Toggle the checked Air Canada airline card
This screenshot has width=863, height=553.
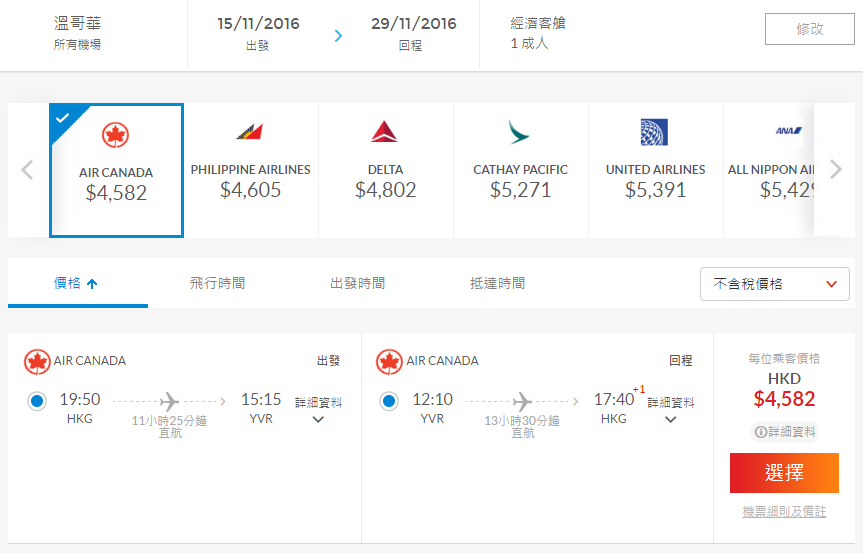tap(116, 170)
